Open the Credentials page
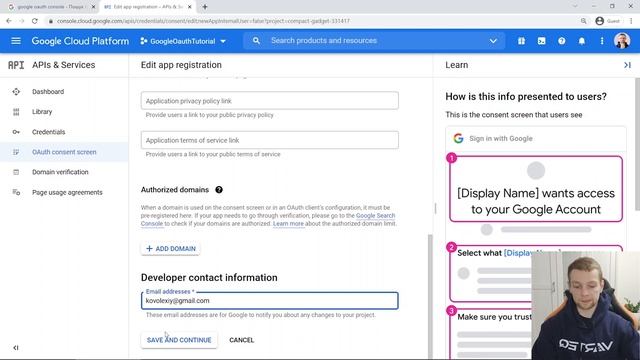The image size is (640, 360). [x=49, y=132]
